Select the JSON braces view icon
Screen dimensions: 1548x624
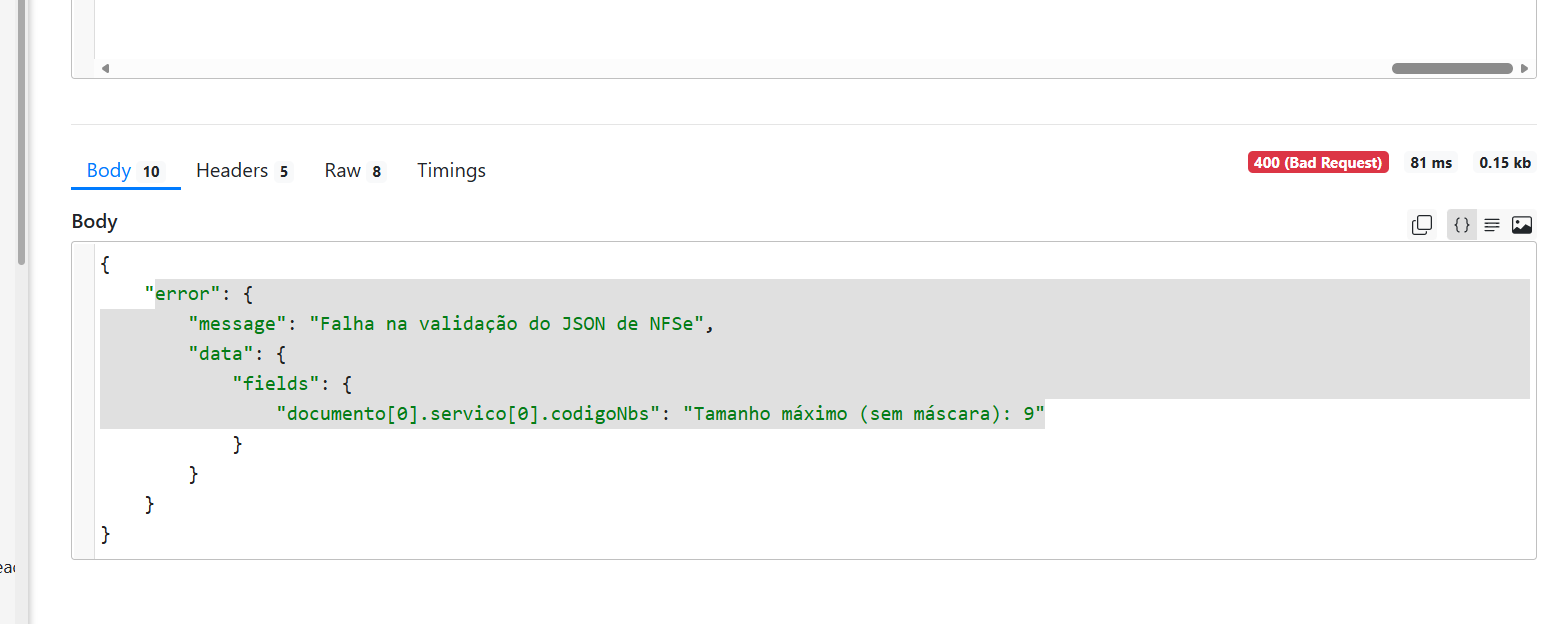tap(1461, 225)
